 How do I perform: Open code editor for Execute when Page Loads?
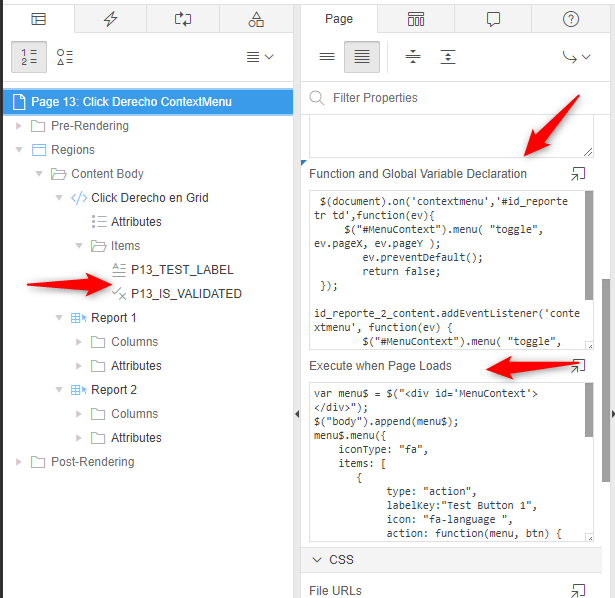tap(577, 366)
